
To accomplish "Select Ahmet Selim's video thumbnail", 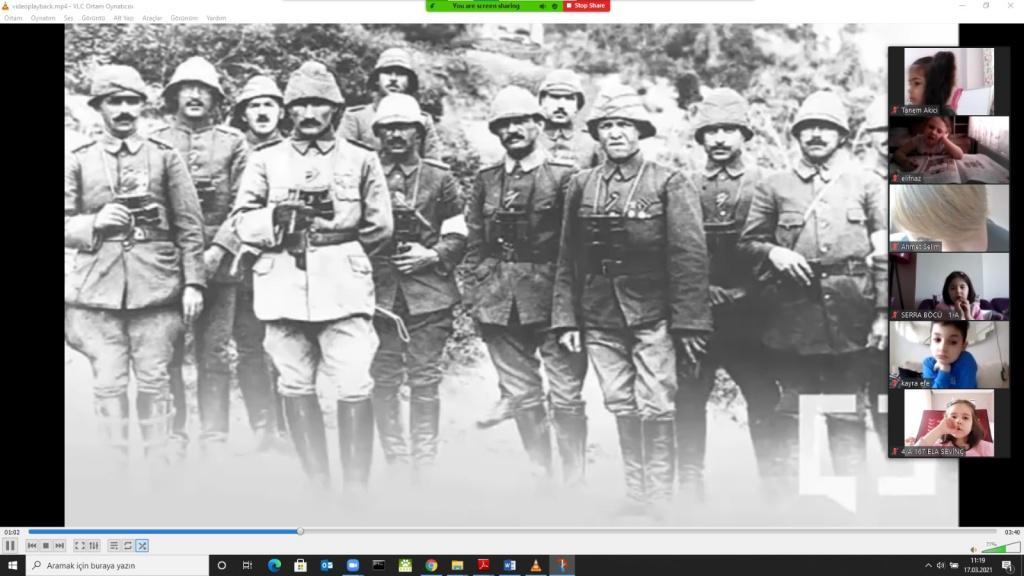I will tap(950, 218).
